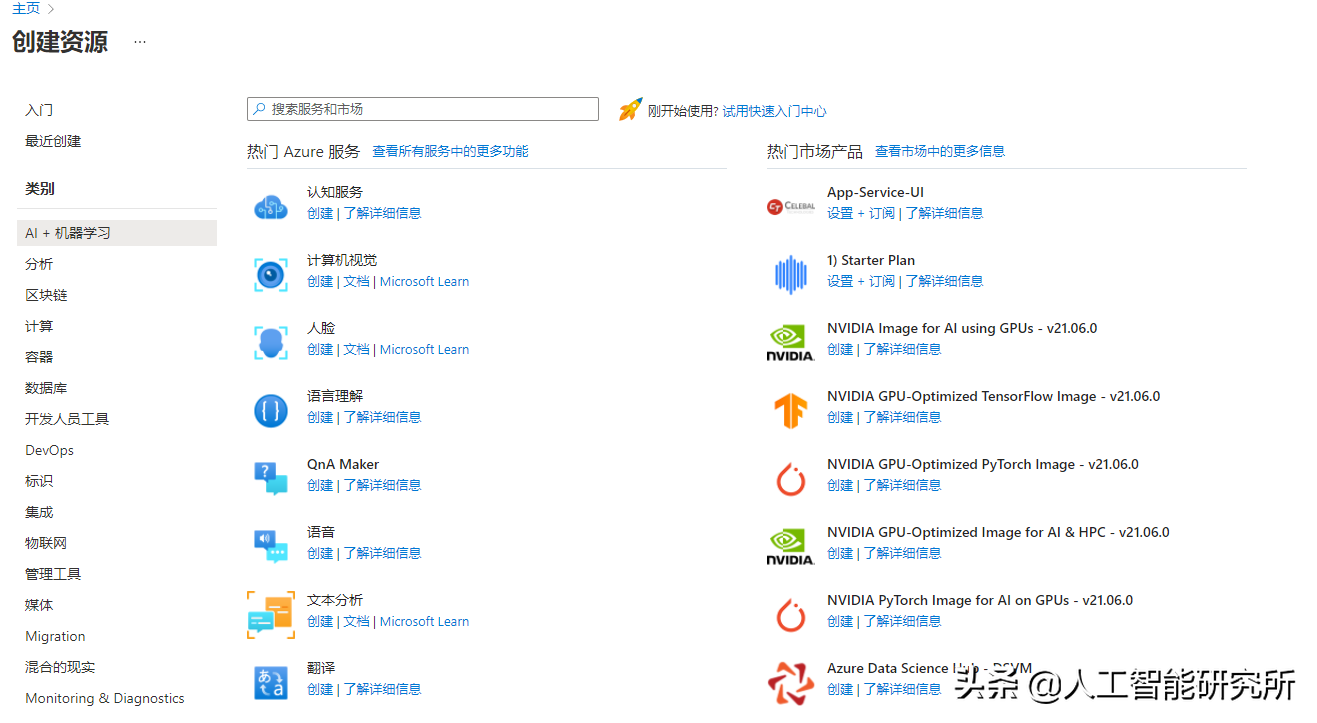
Task: Click 创建 for NVIDIA GPU-Optimized TensorFlow Image
Action: tap(840, 417)
